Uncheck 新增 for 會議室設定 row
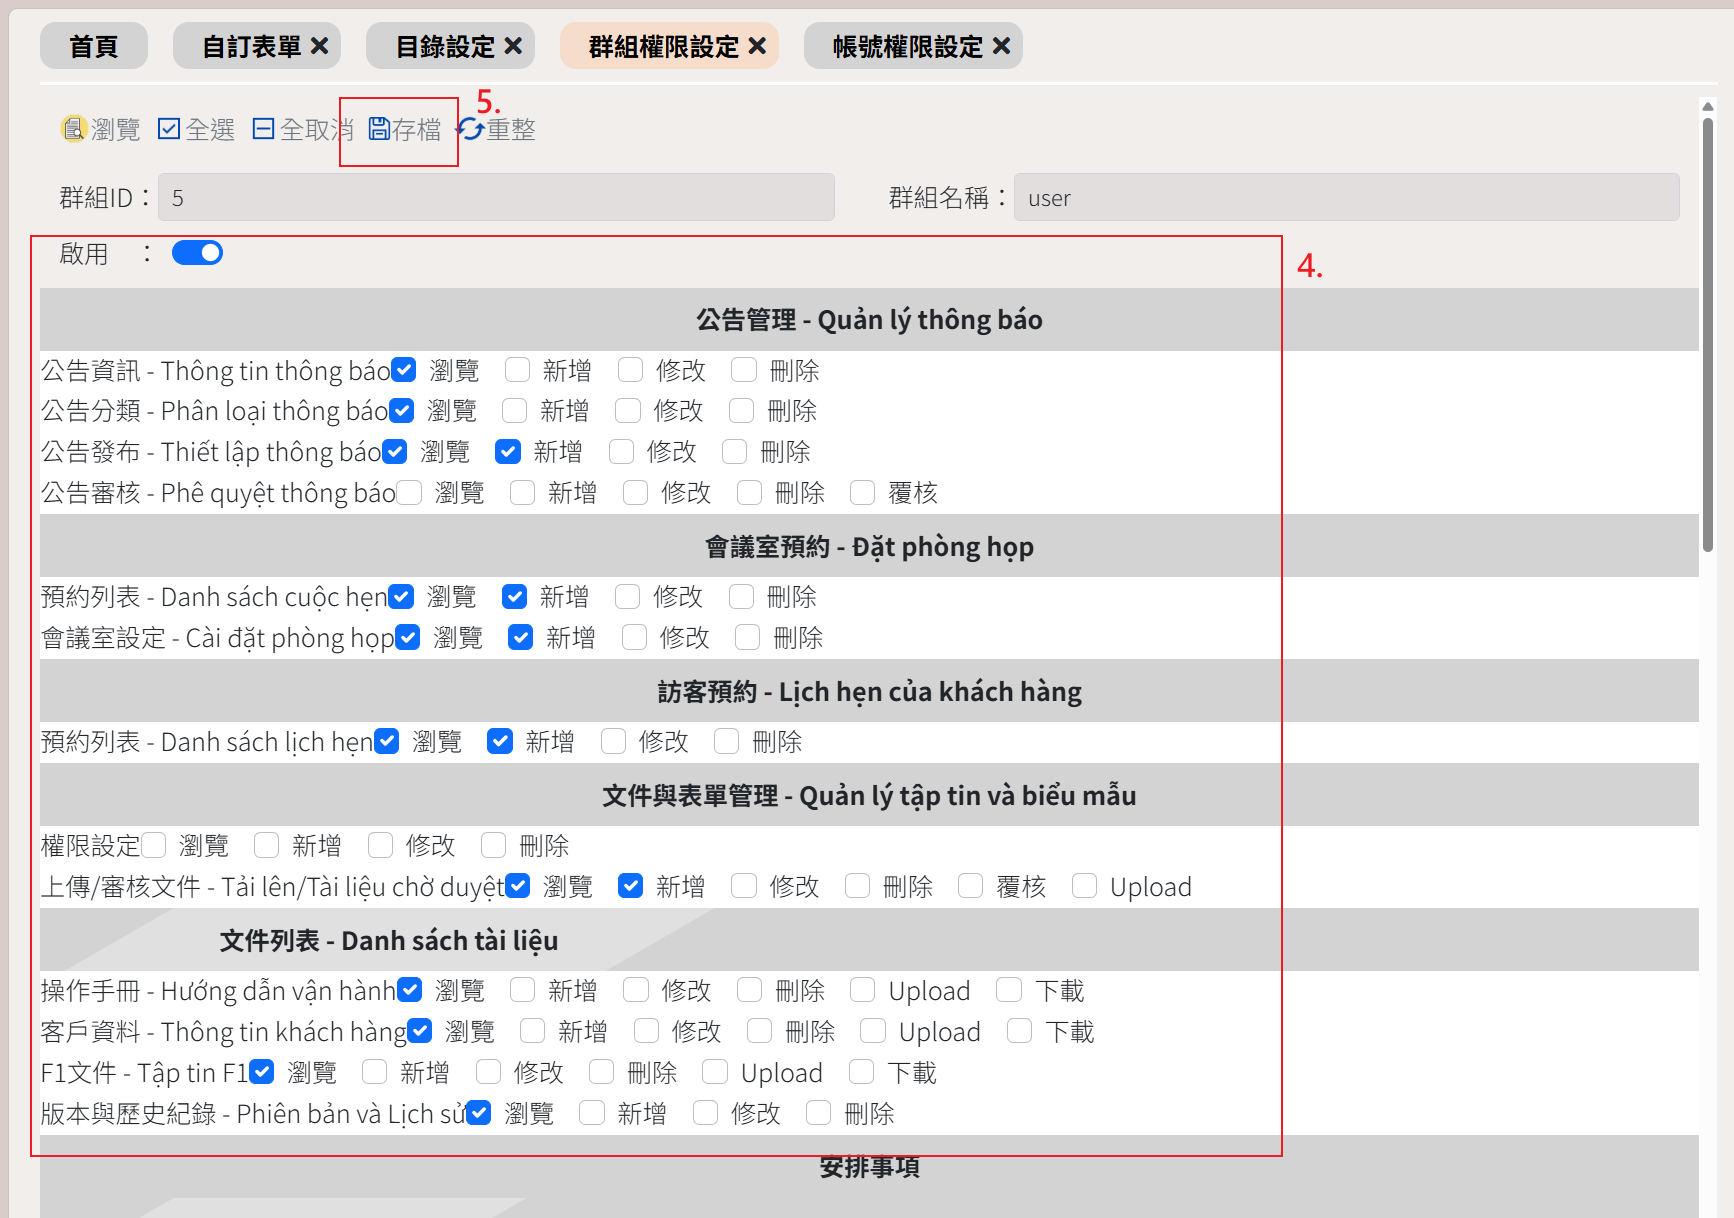 coord(520,637)
